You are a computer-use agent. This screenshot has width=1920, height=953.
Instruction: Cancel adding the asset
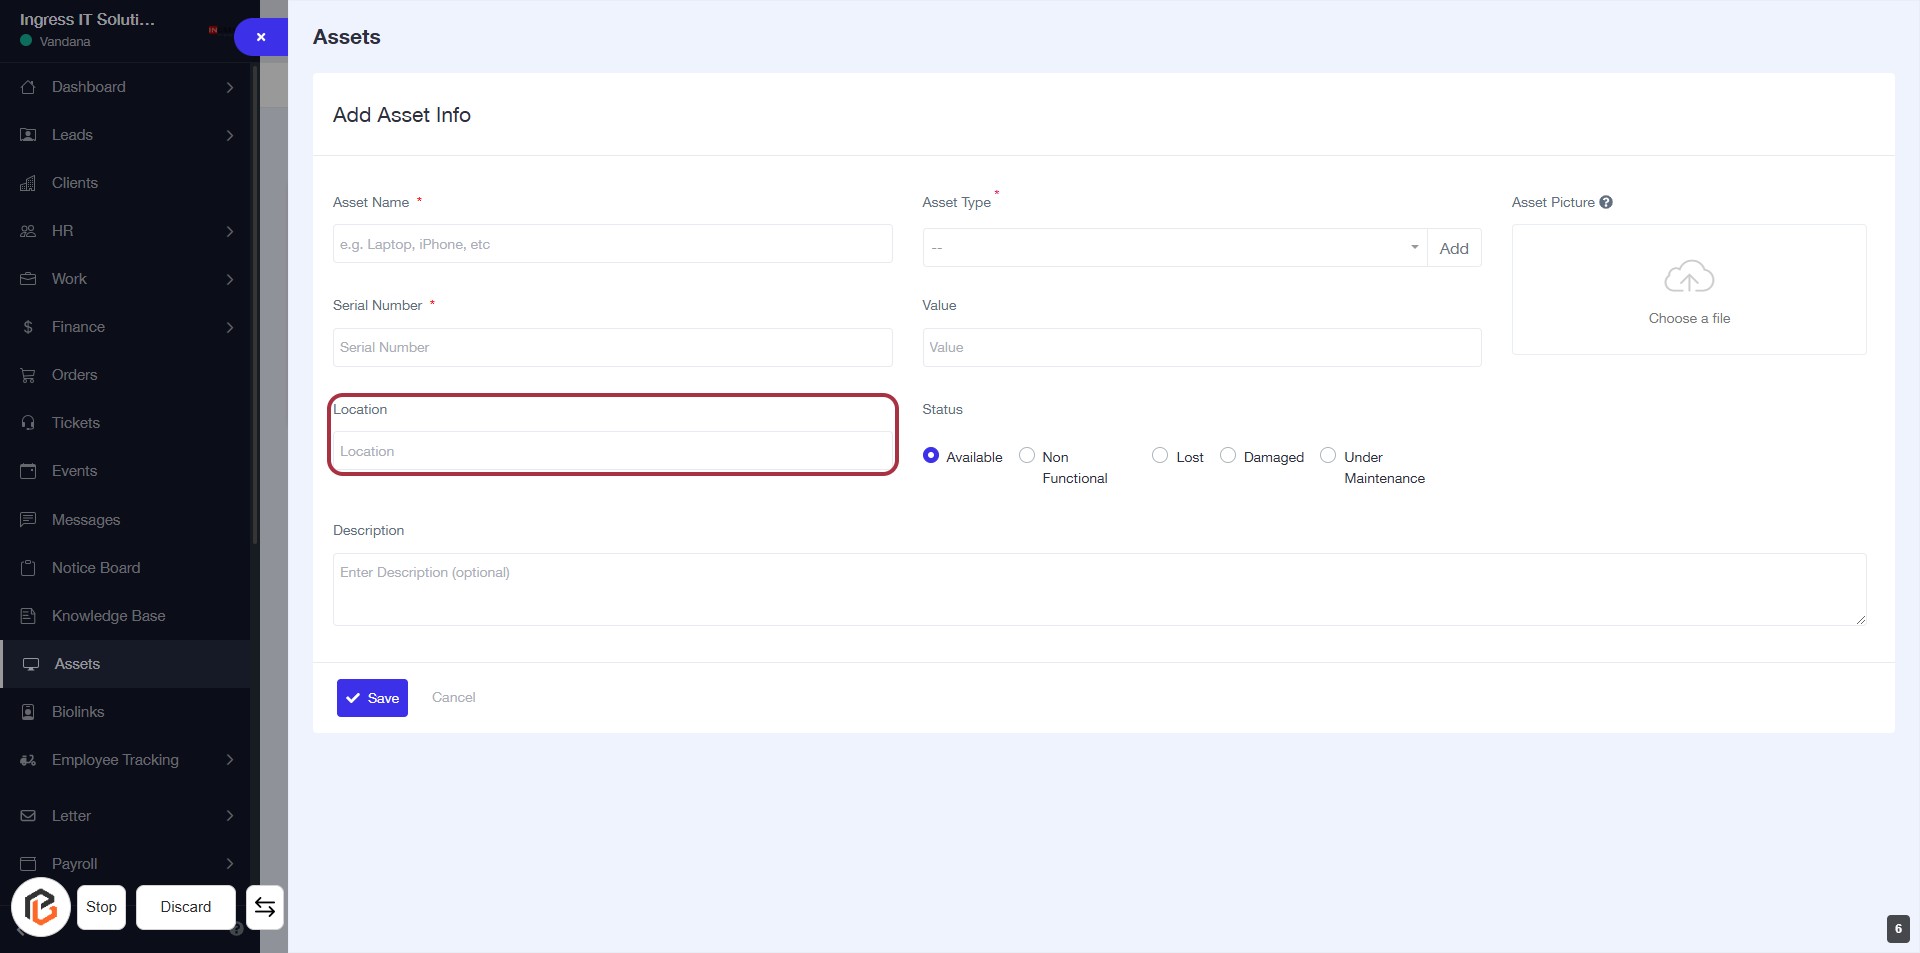[x=453, y=698]
